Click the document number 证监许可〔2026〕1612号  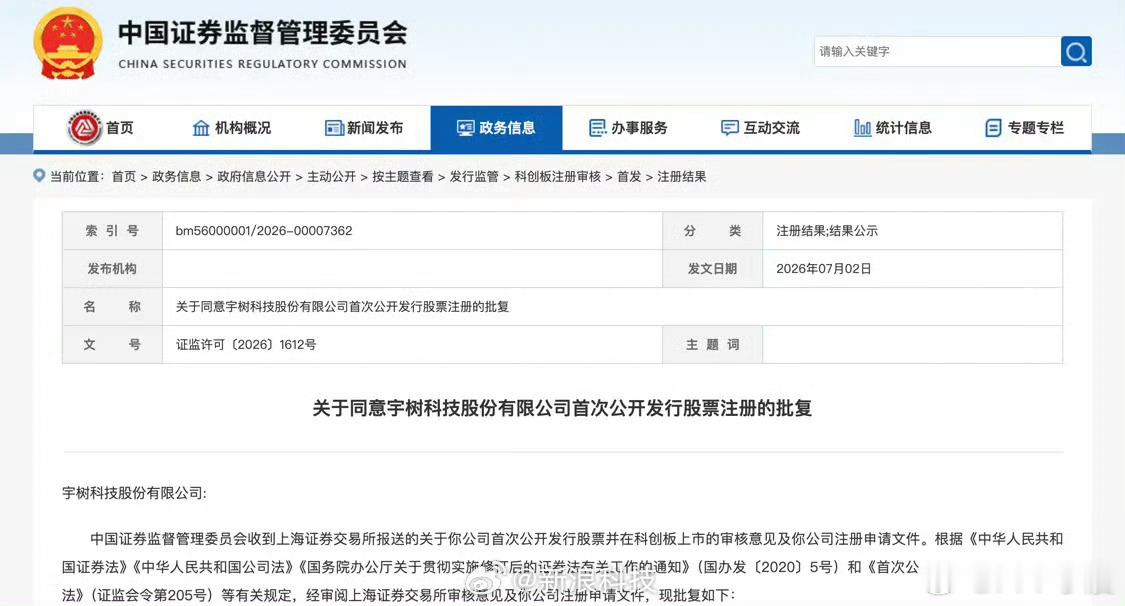click(x=246, y=345)
